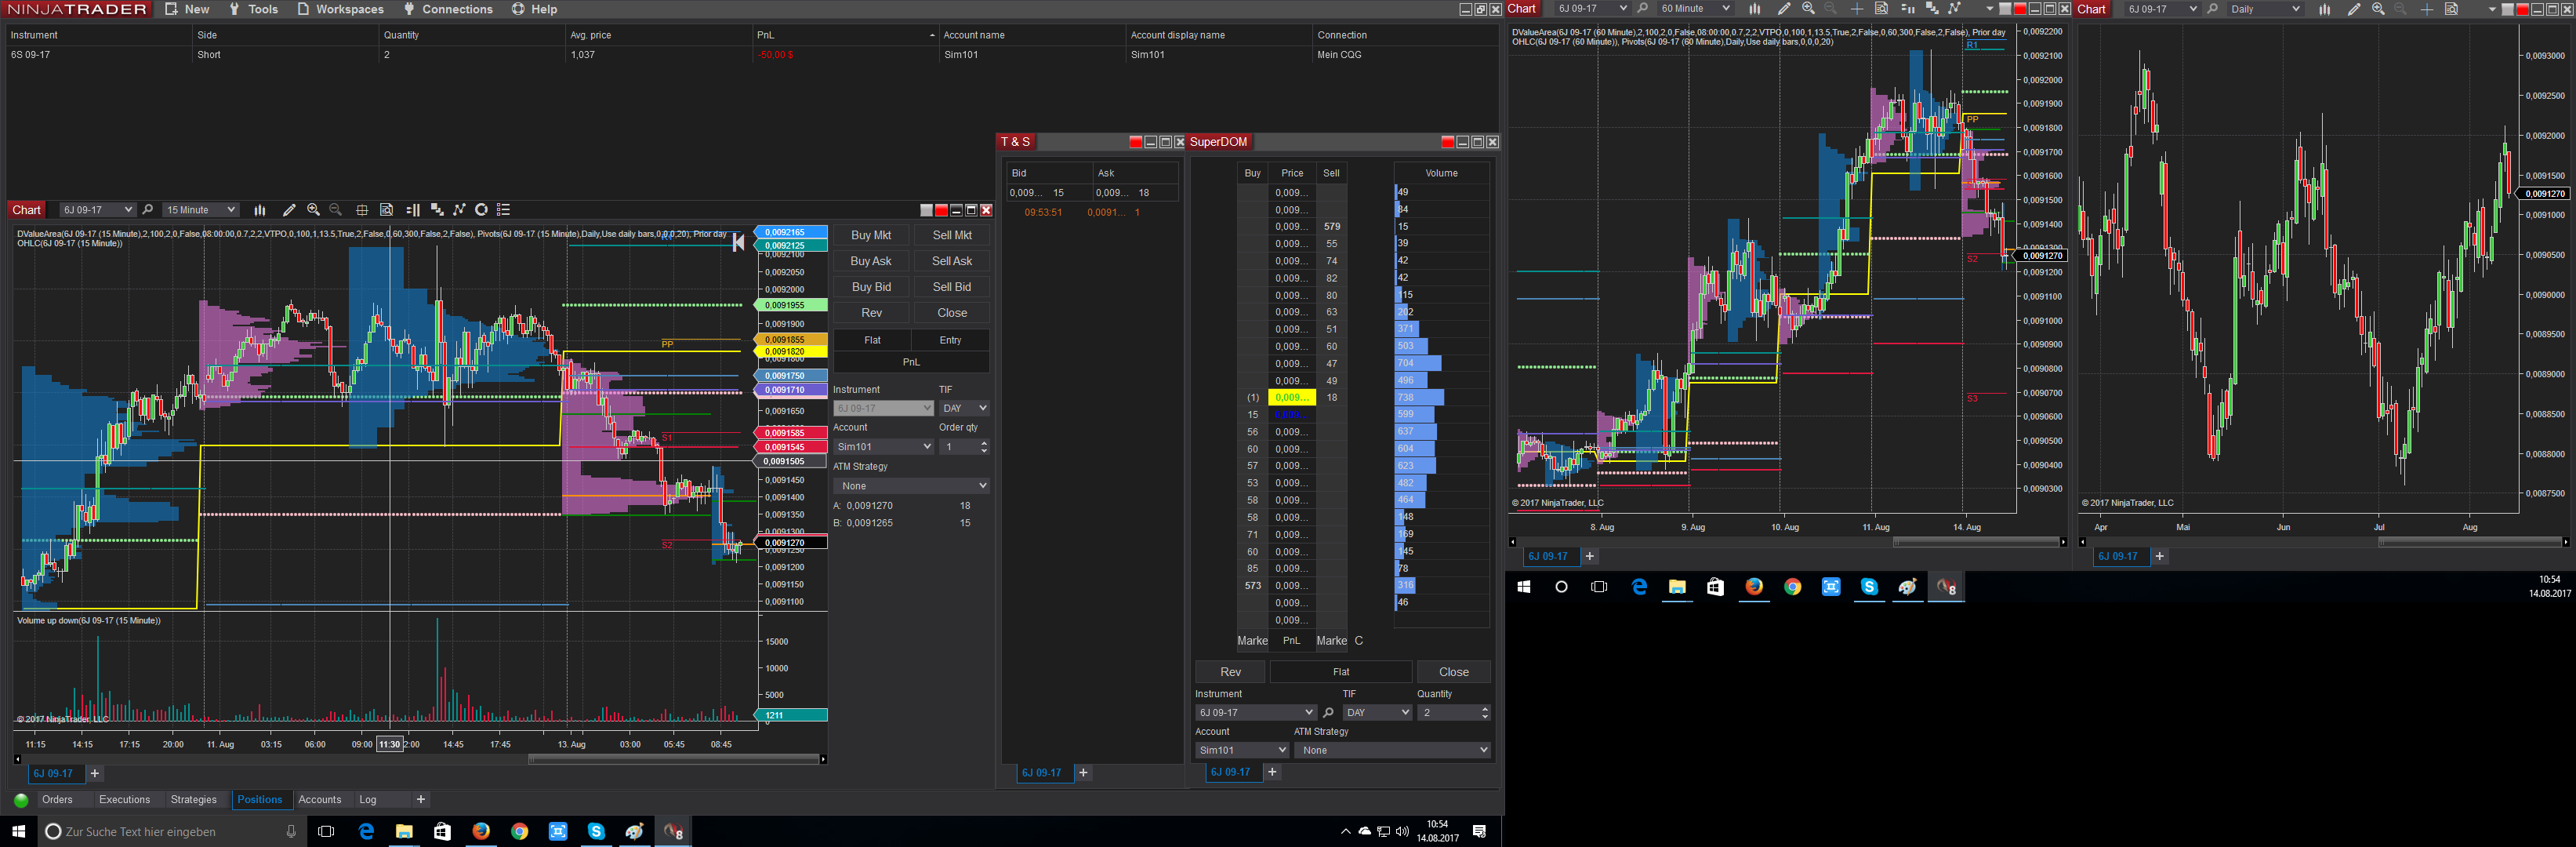Select drawing pencil in the 60 Minute chart
Image resolution: width=2576 pixels, height=847 pixels.
point(1784,9)
